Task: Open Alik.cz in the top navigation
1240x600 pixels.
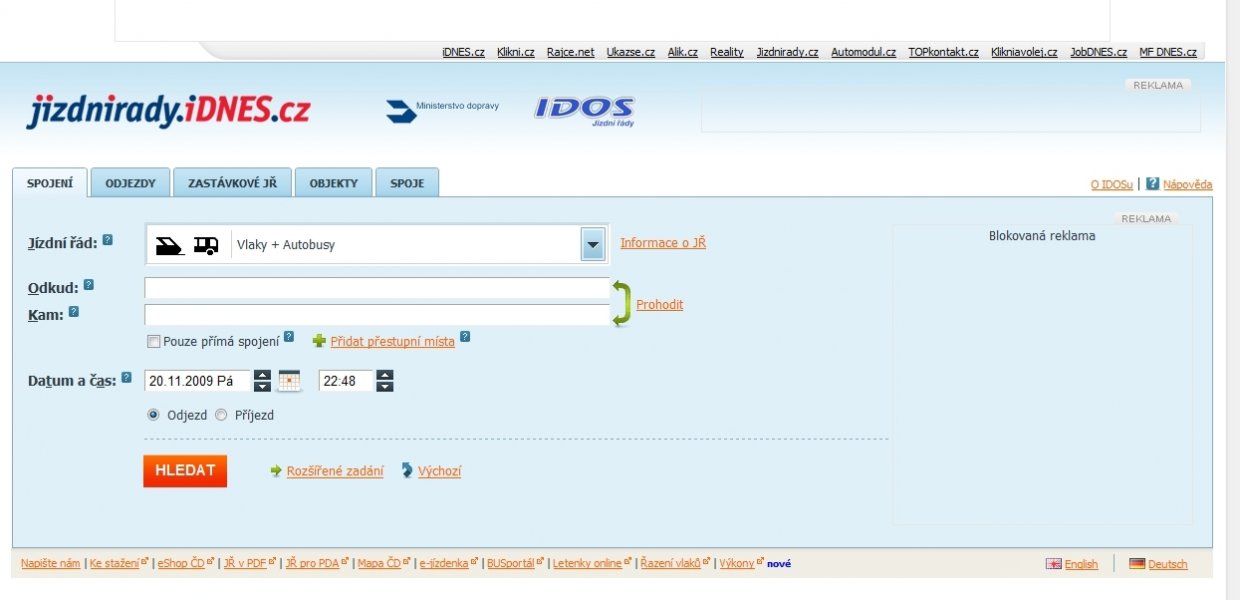Action: (683, 52)
